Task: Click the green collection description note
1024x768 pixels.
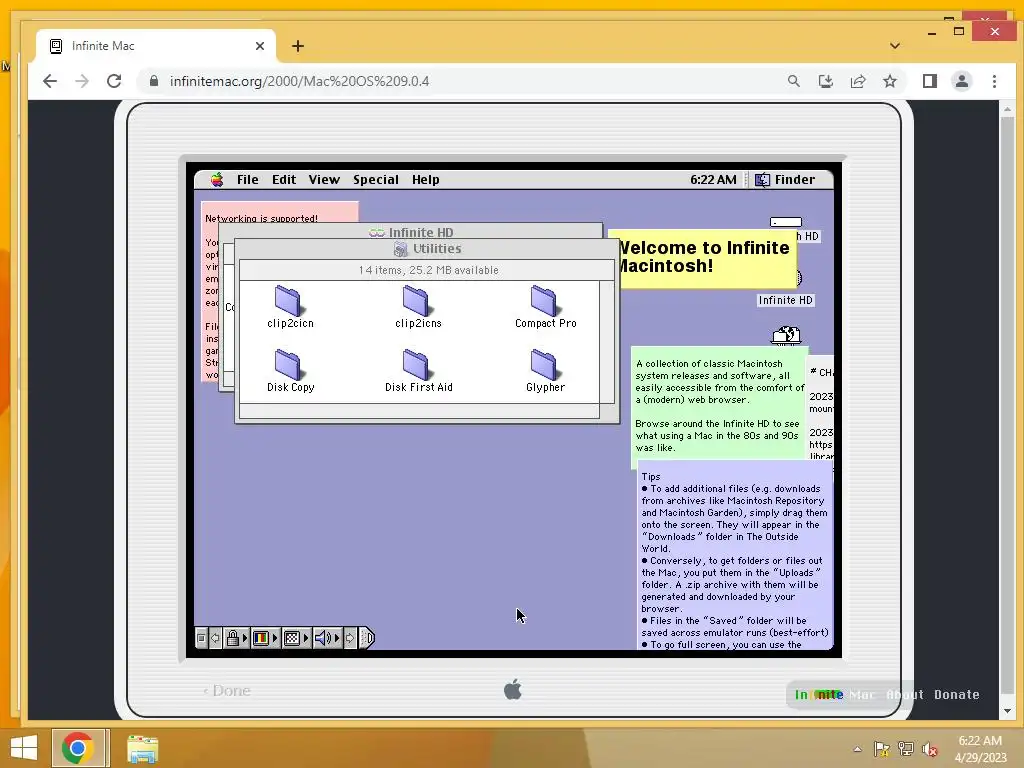Action: coord(718,406)
